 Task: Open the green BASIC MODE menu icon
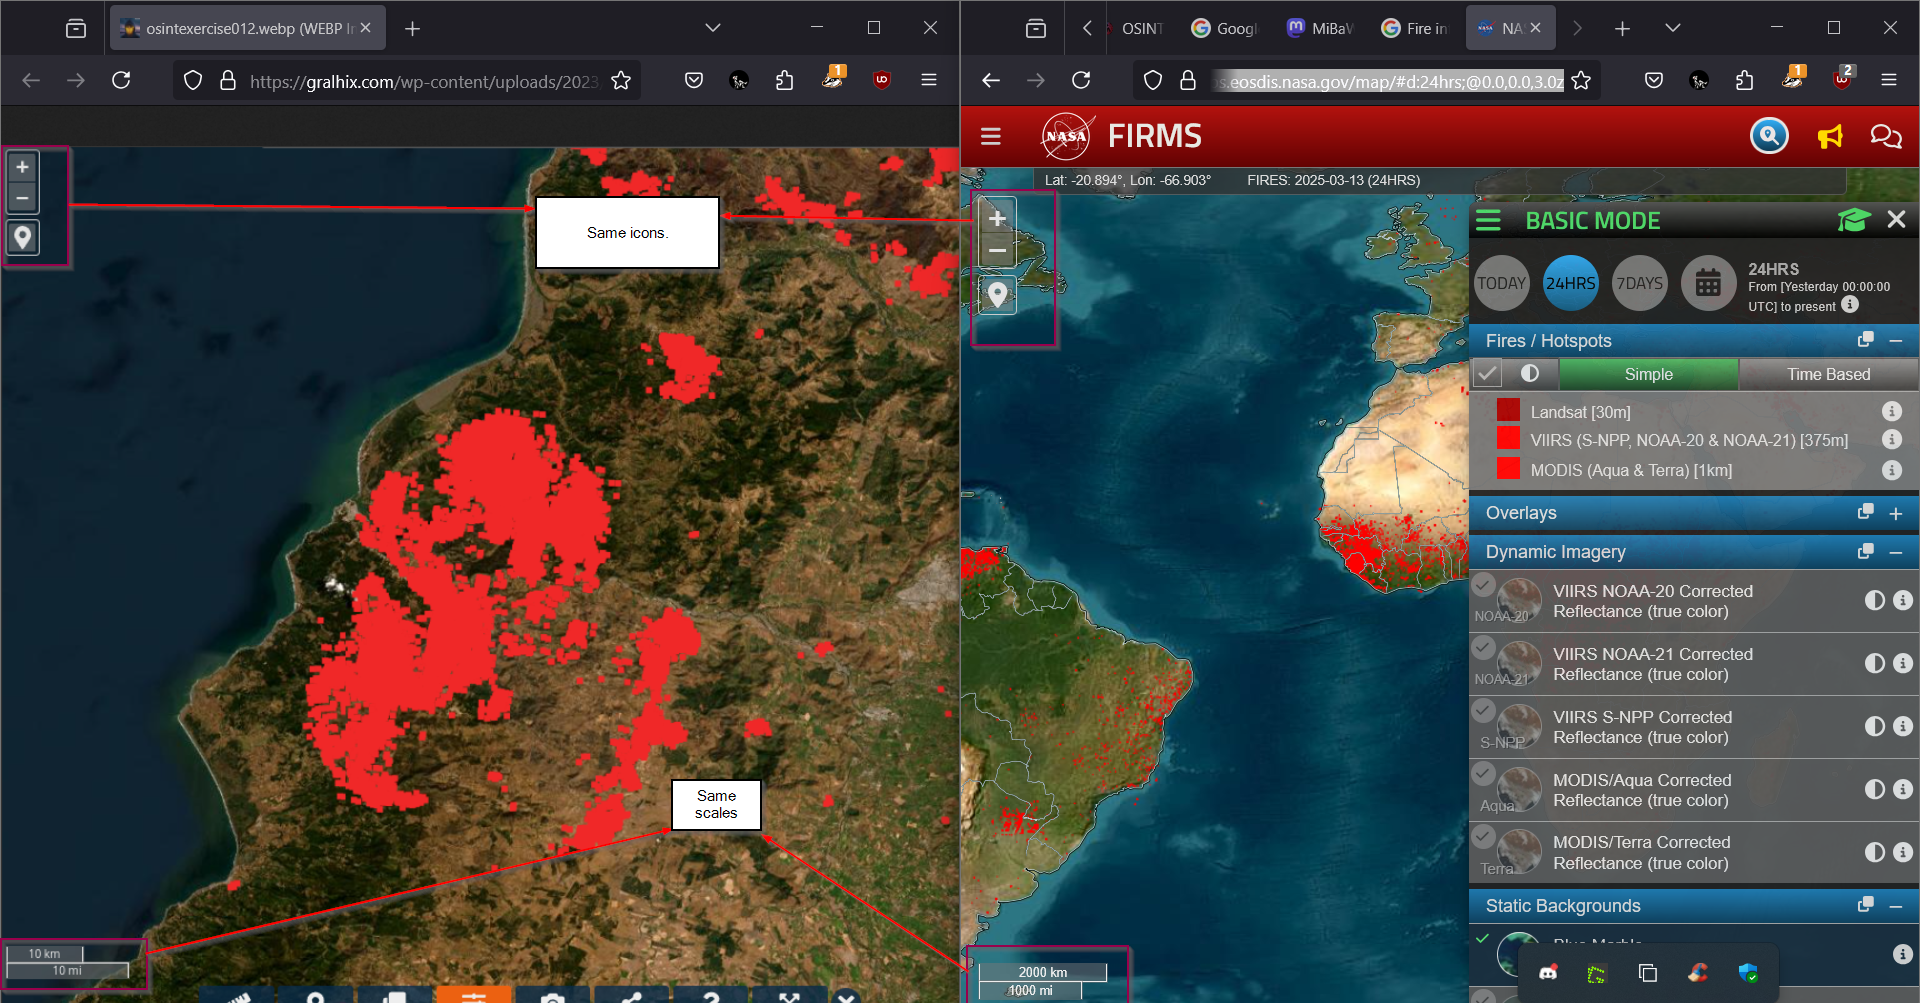tap(1488, 220)
